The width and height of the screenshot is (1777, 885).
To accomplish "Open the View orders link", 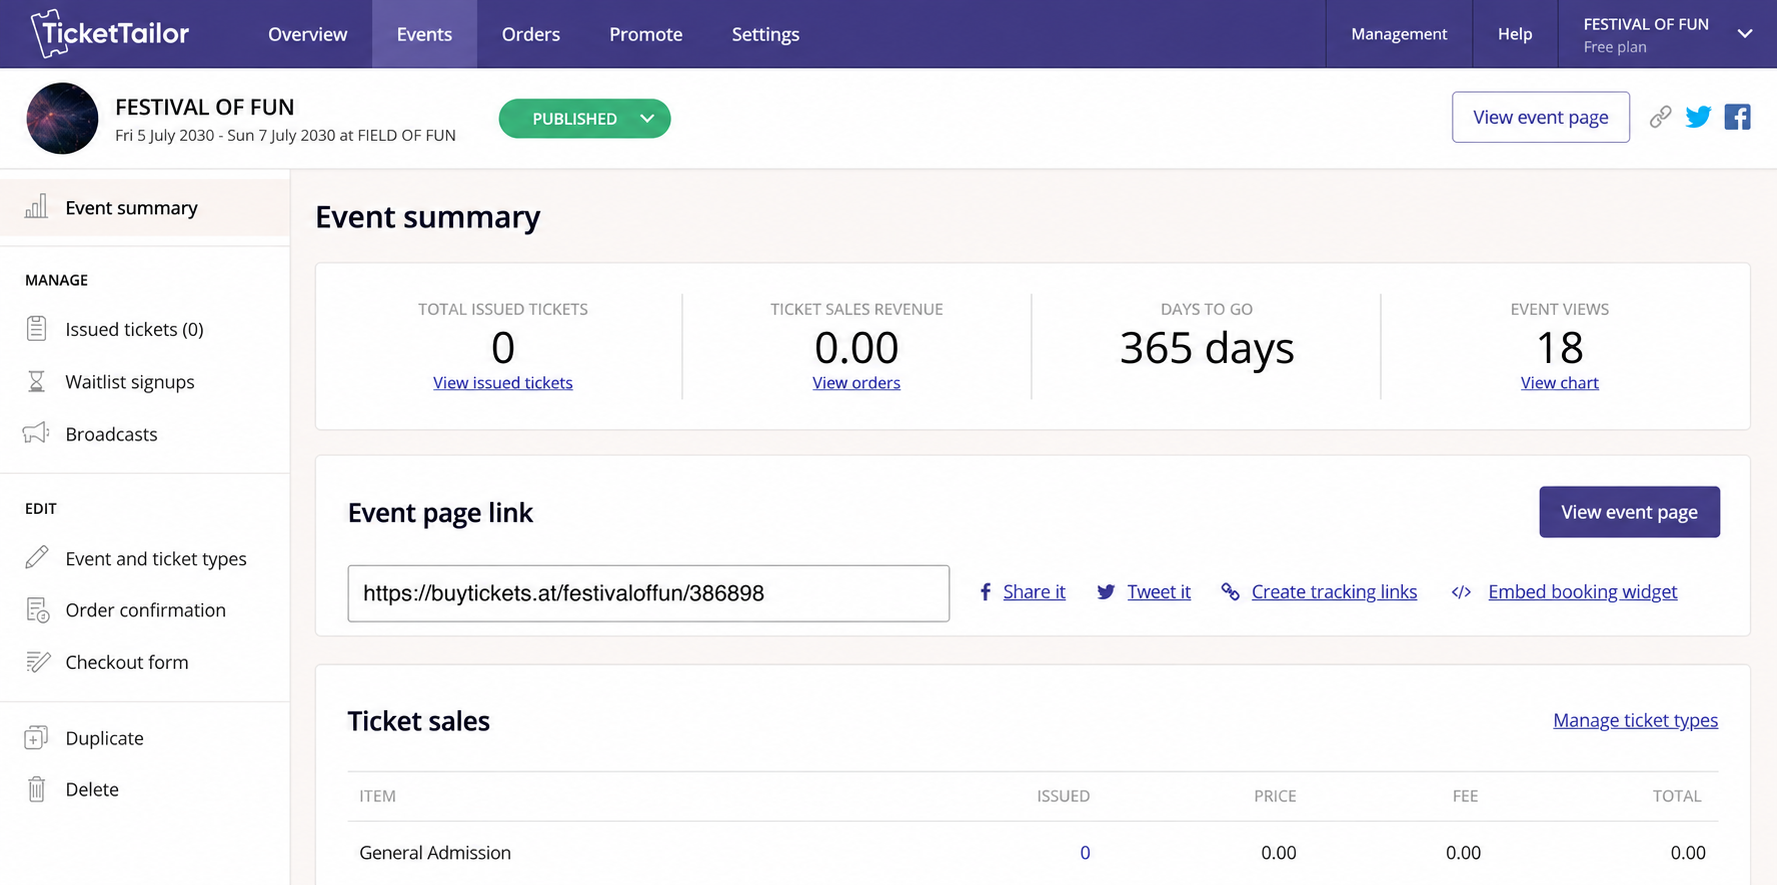I will [856, 383].
